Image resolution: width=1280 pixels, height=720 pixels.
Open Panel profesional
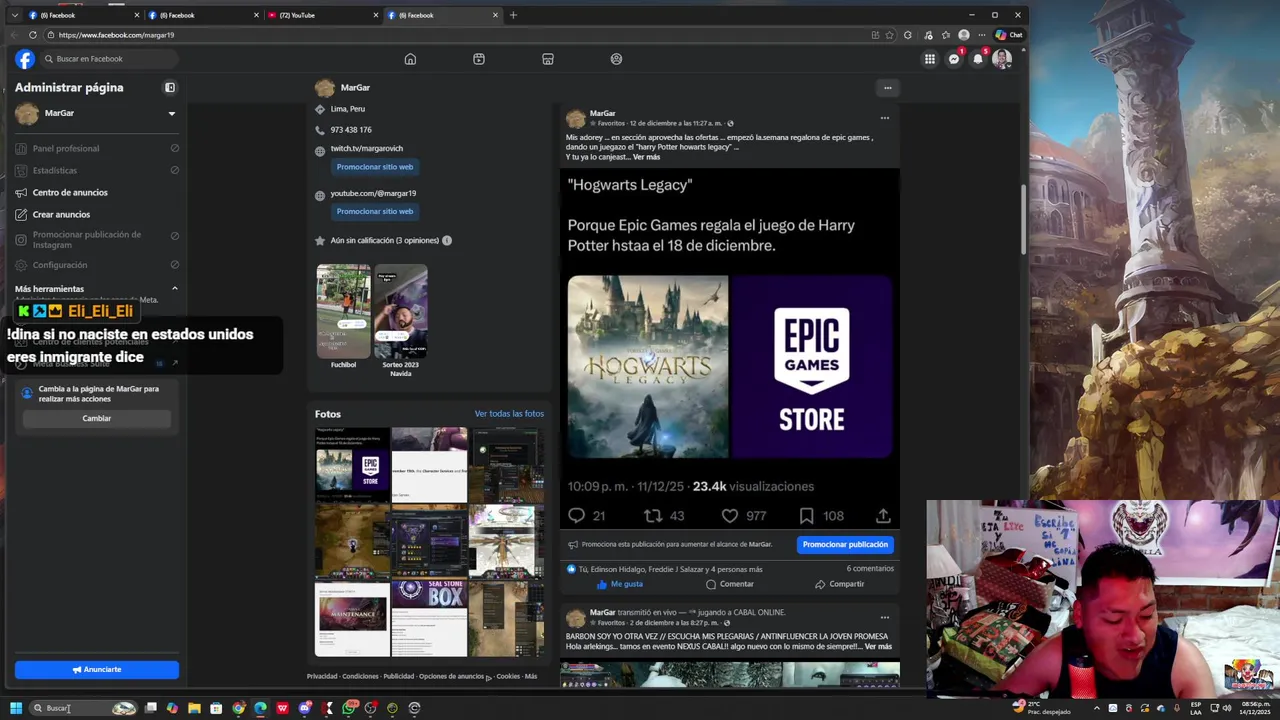pyautogui.click(x=66, y=149)
